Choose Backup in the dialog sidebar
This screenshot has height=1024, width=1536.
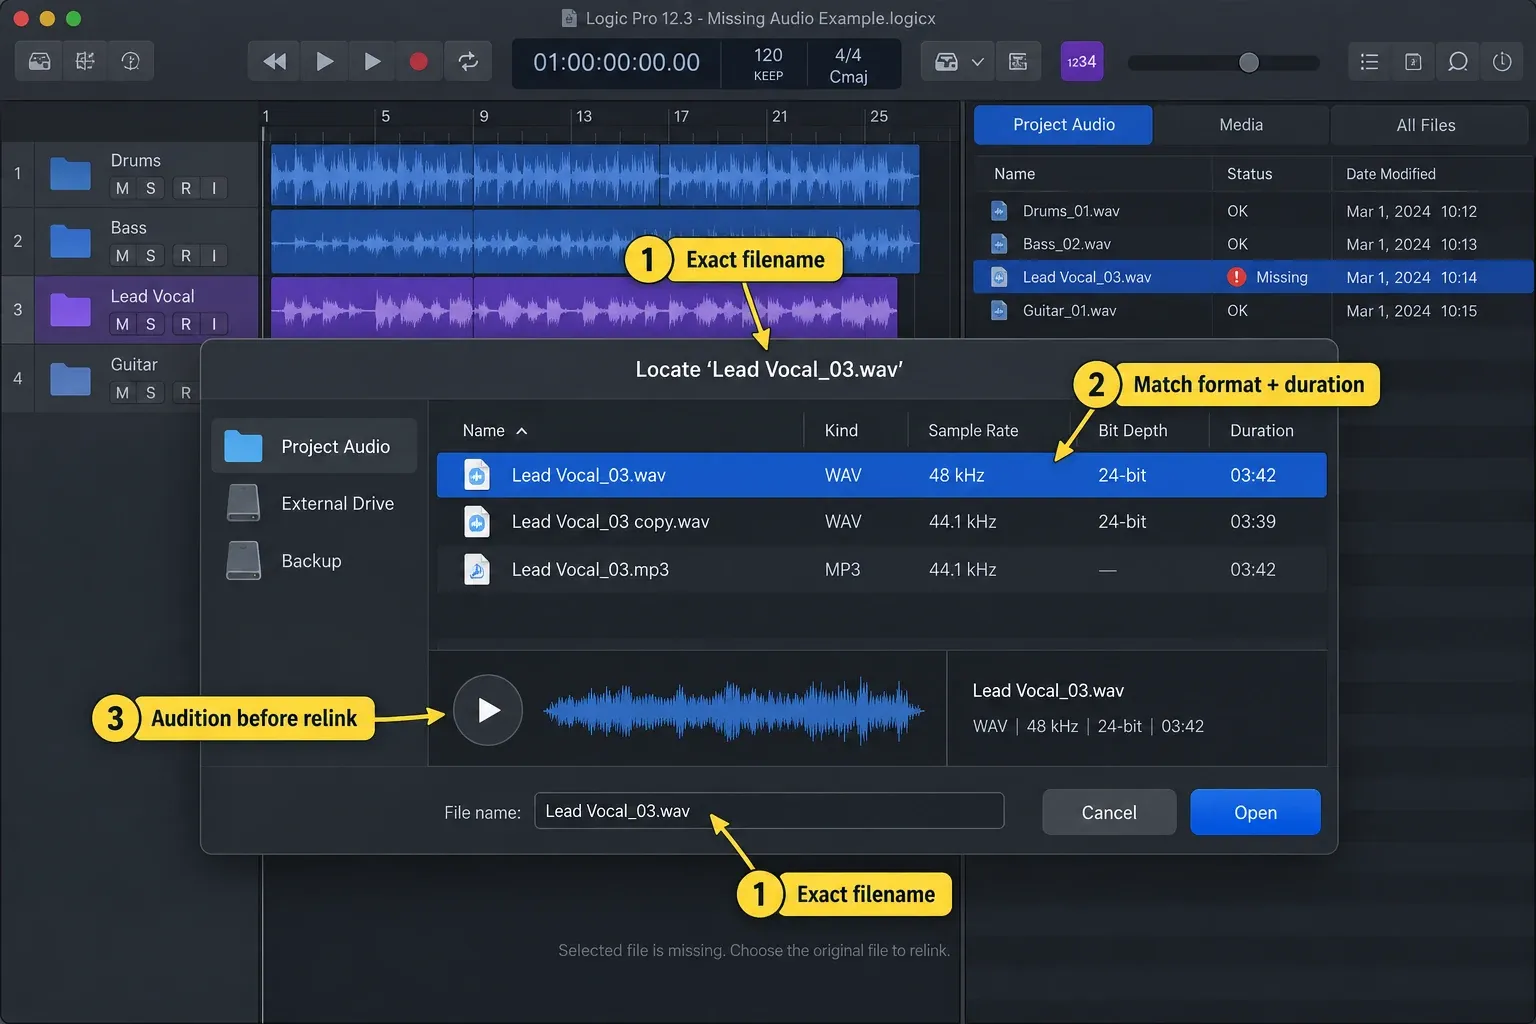point(314,561)
